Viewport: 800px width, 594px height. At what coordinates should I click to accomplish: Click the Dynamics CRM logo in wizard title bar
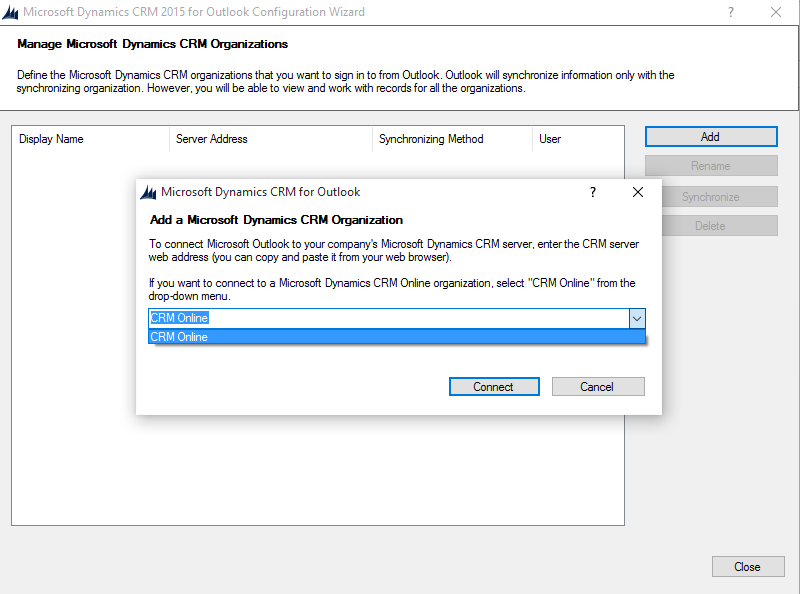point(10,12)
